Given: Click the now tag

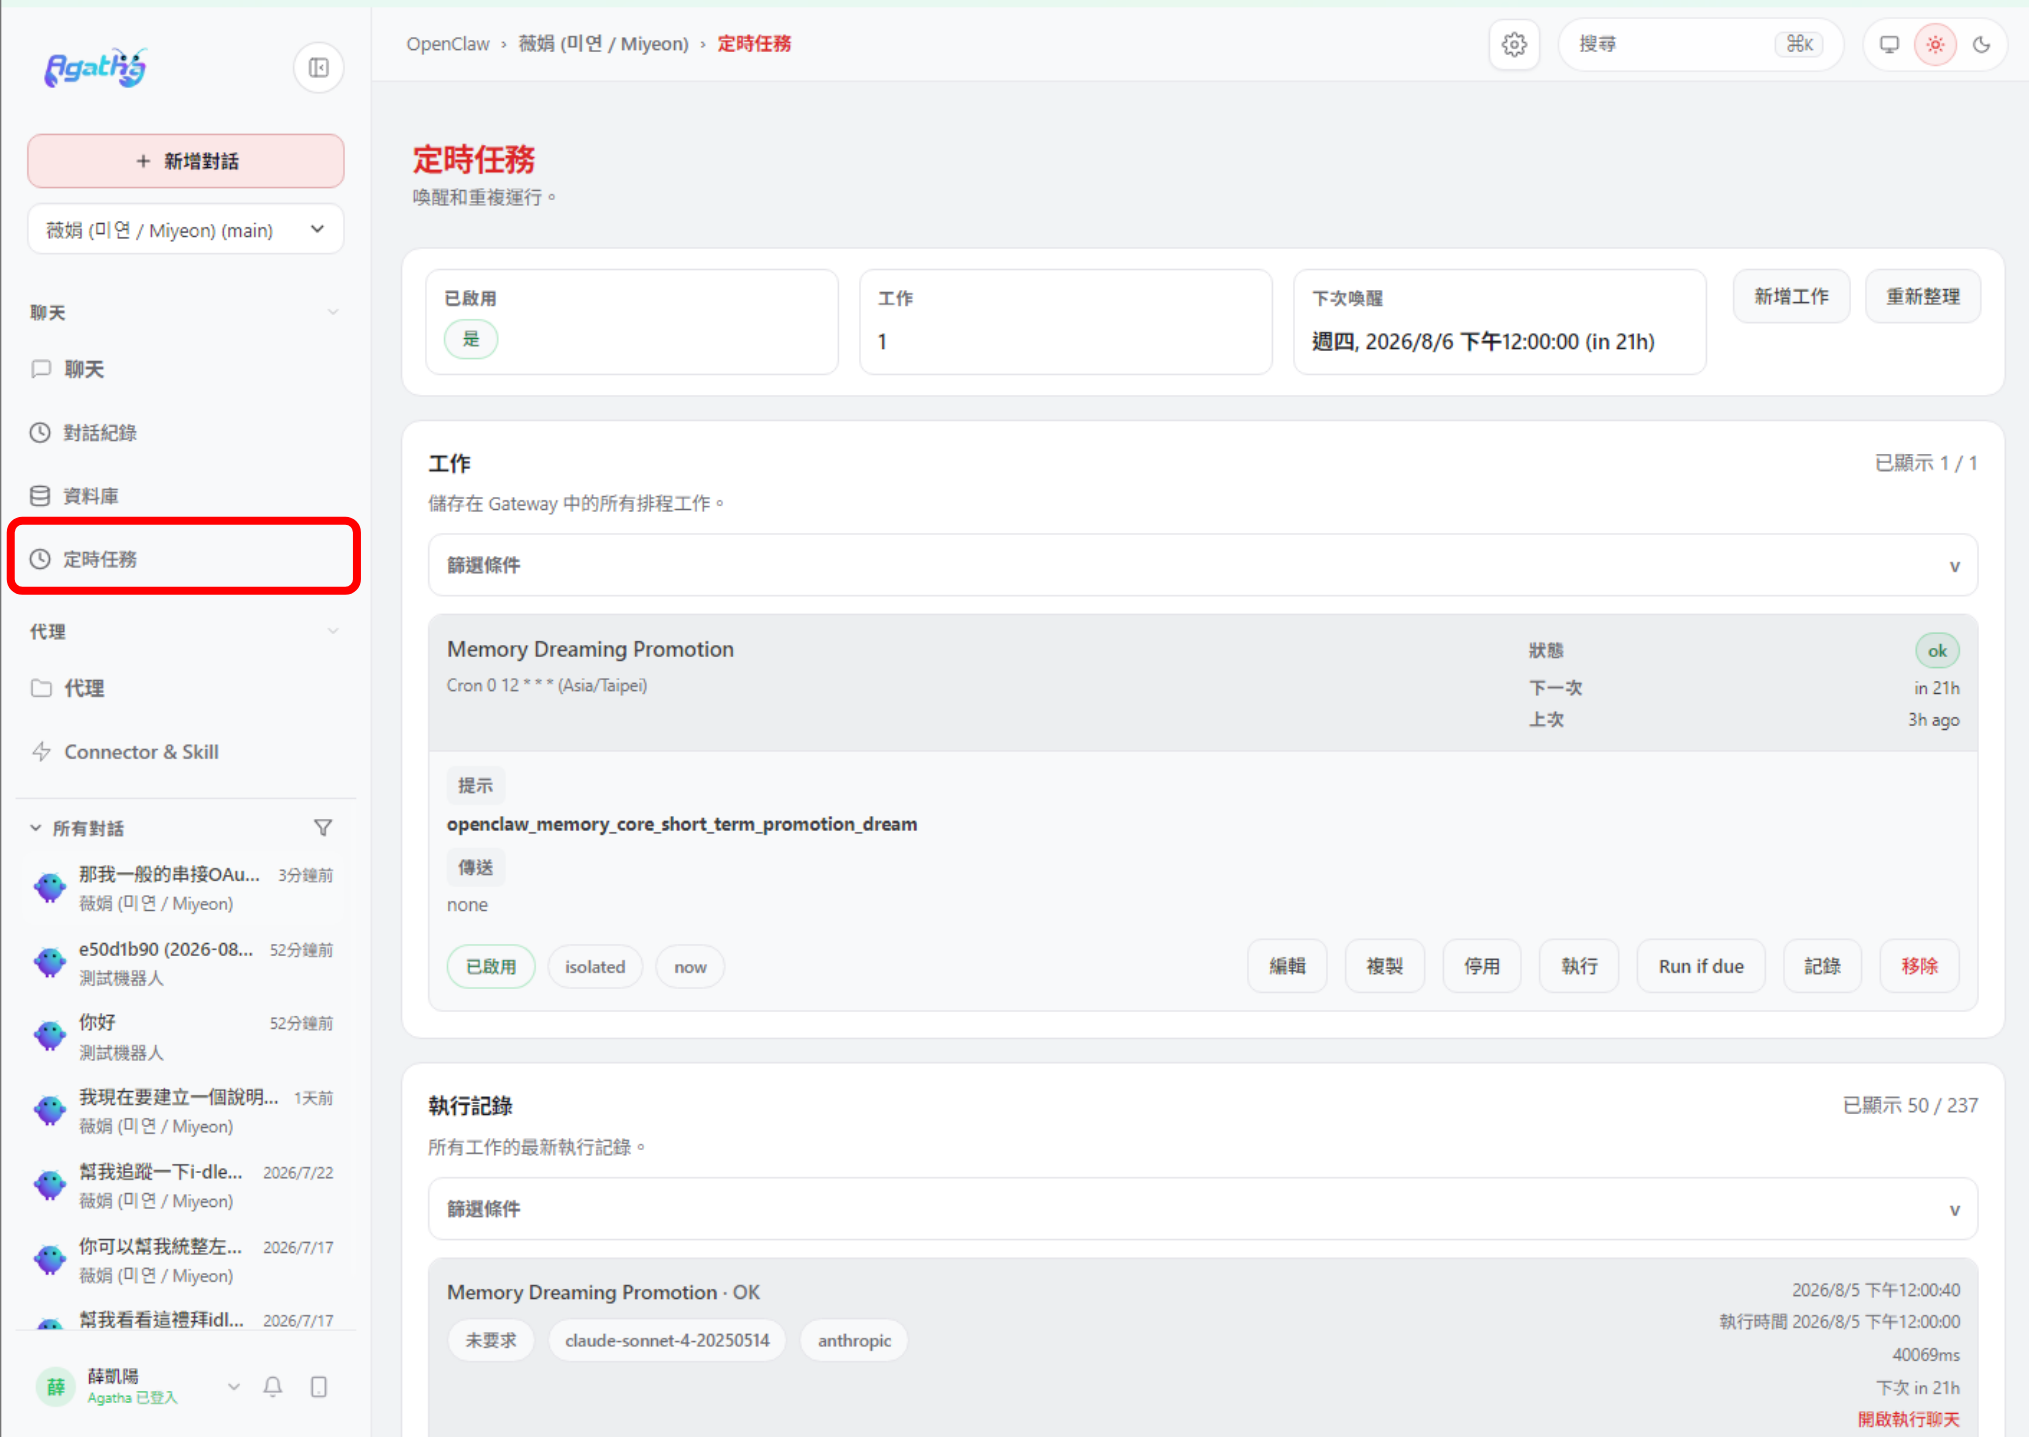Looking at the screenshot, I should point(690,967).
